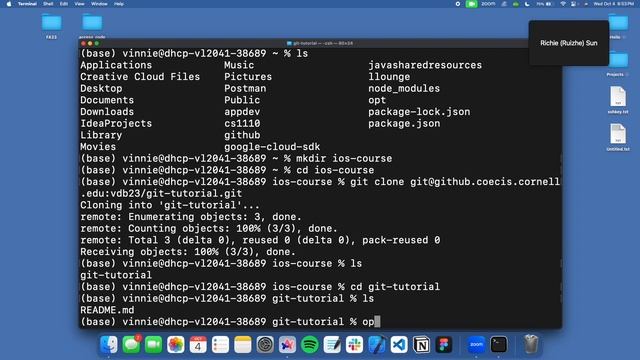Open Calendar showing date 4
The image size is (640, 360).
tap(198, 345)
